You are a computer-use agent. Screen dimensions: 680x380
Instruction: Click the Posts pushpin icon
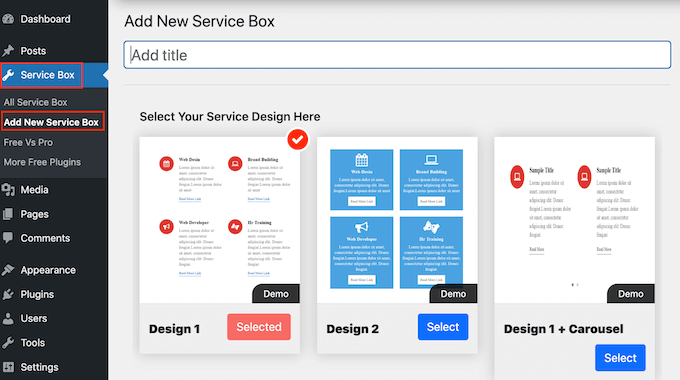tap(8, 51)
